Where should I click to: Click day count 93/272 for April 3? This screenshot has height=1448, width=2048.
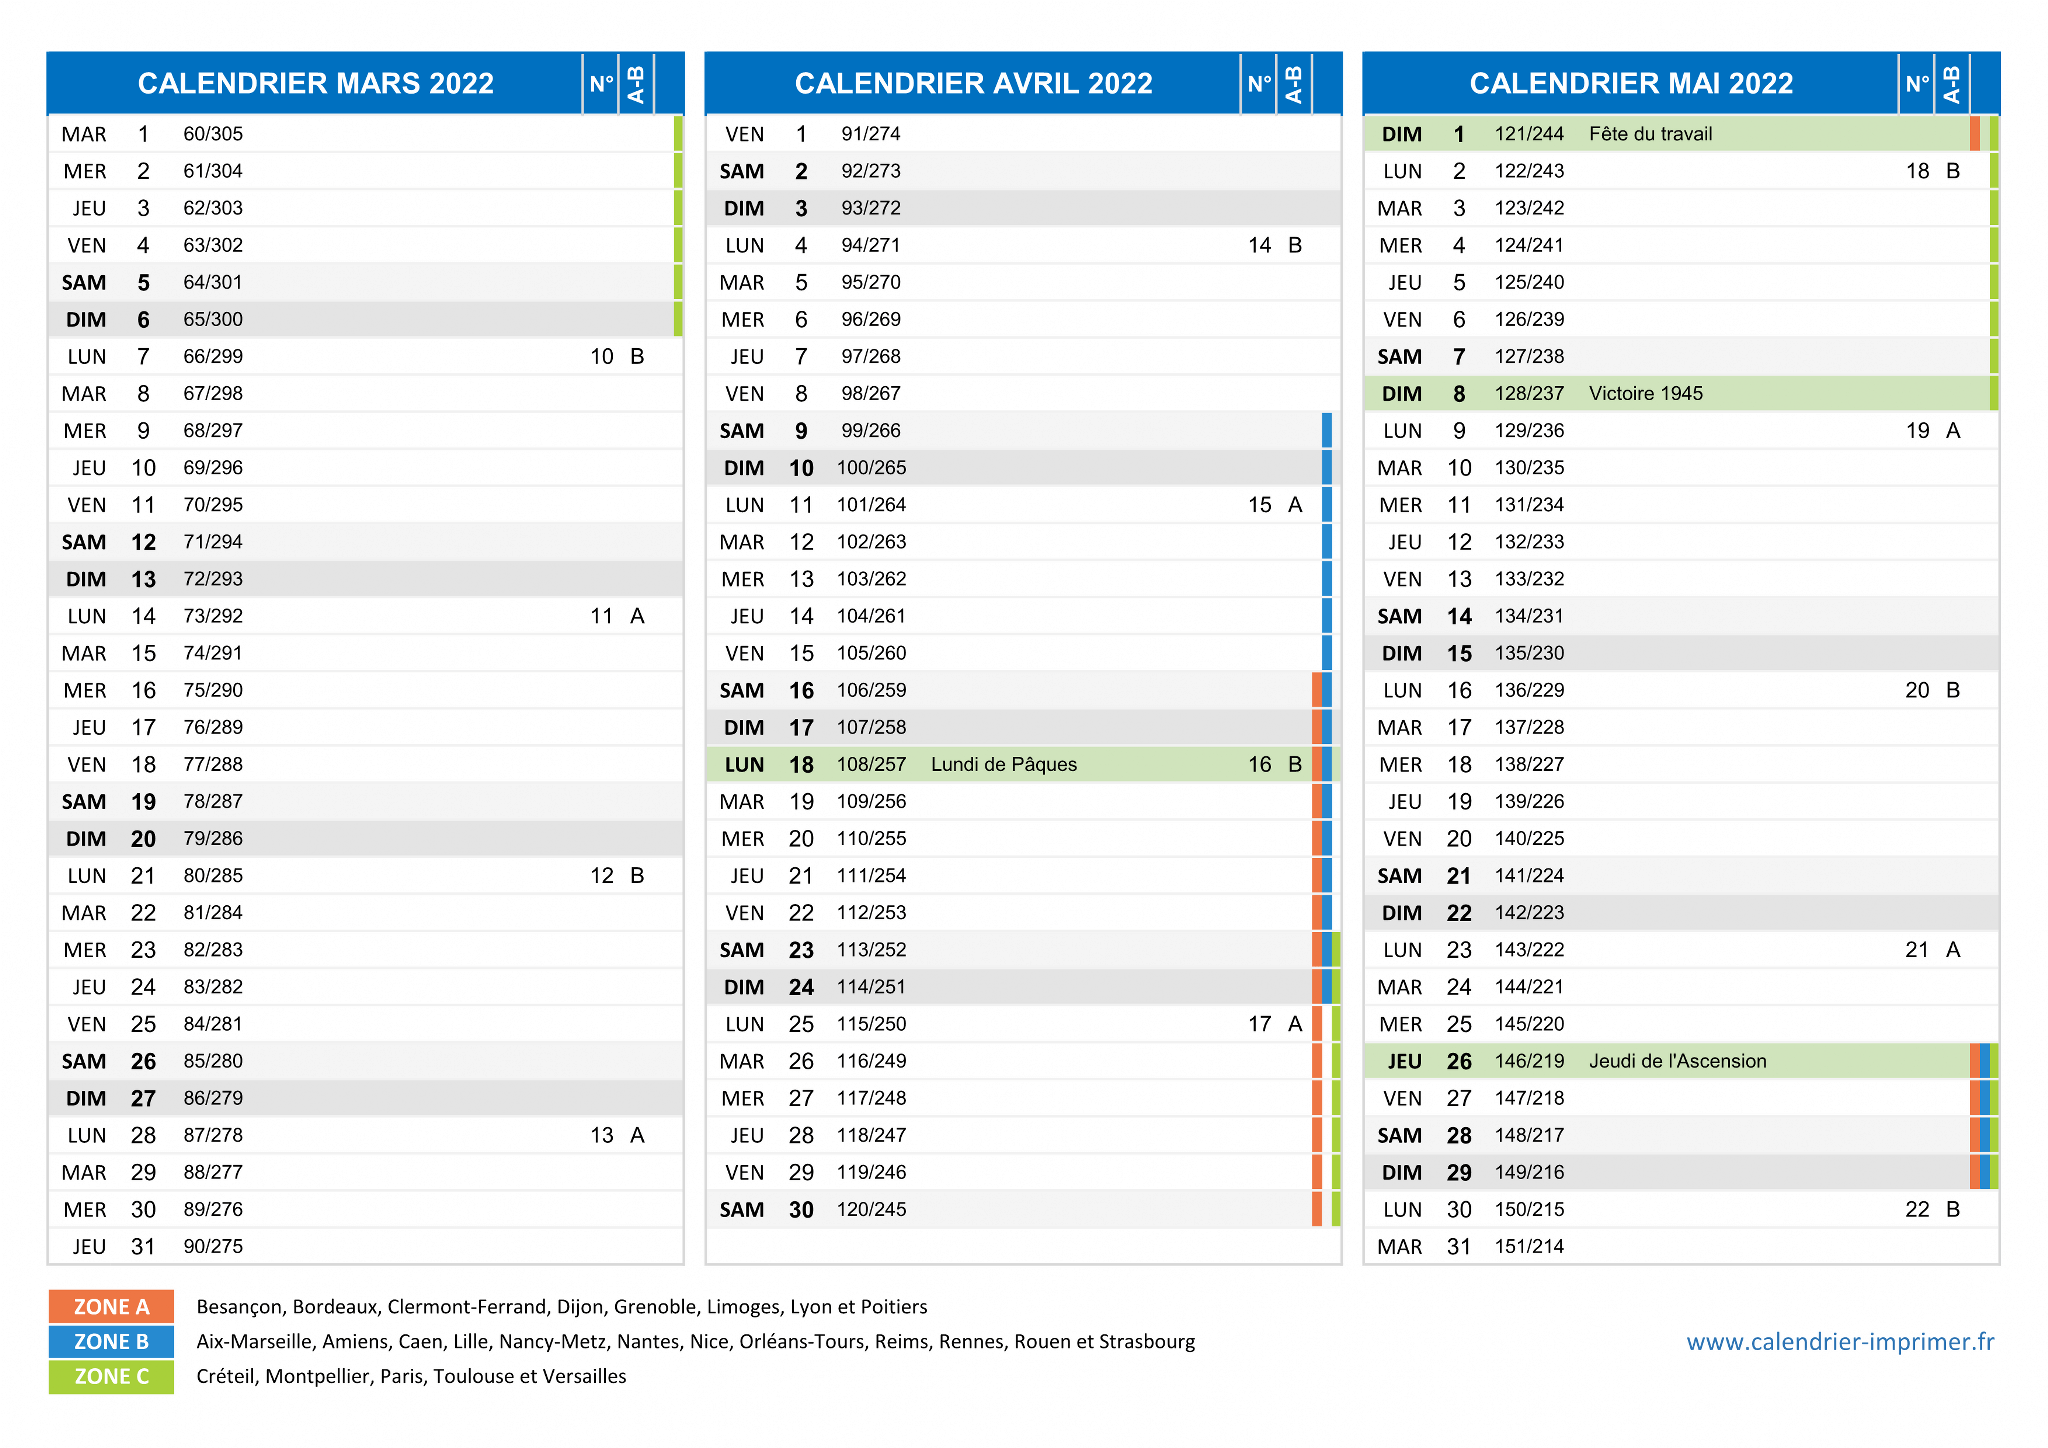871,208
